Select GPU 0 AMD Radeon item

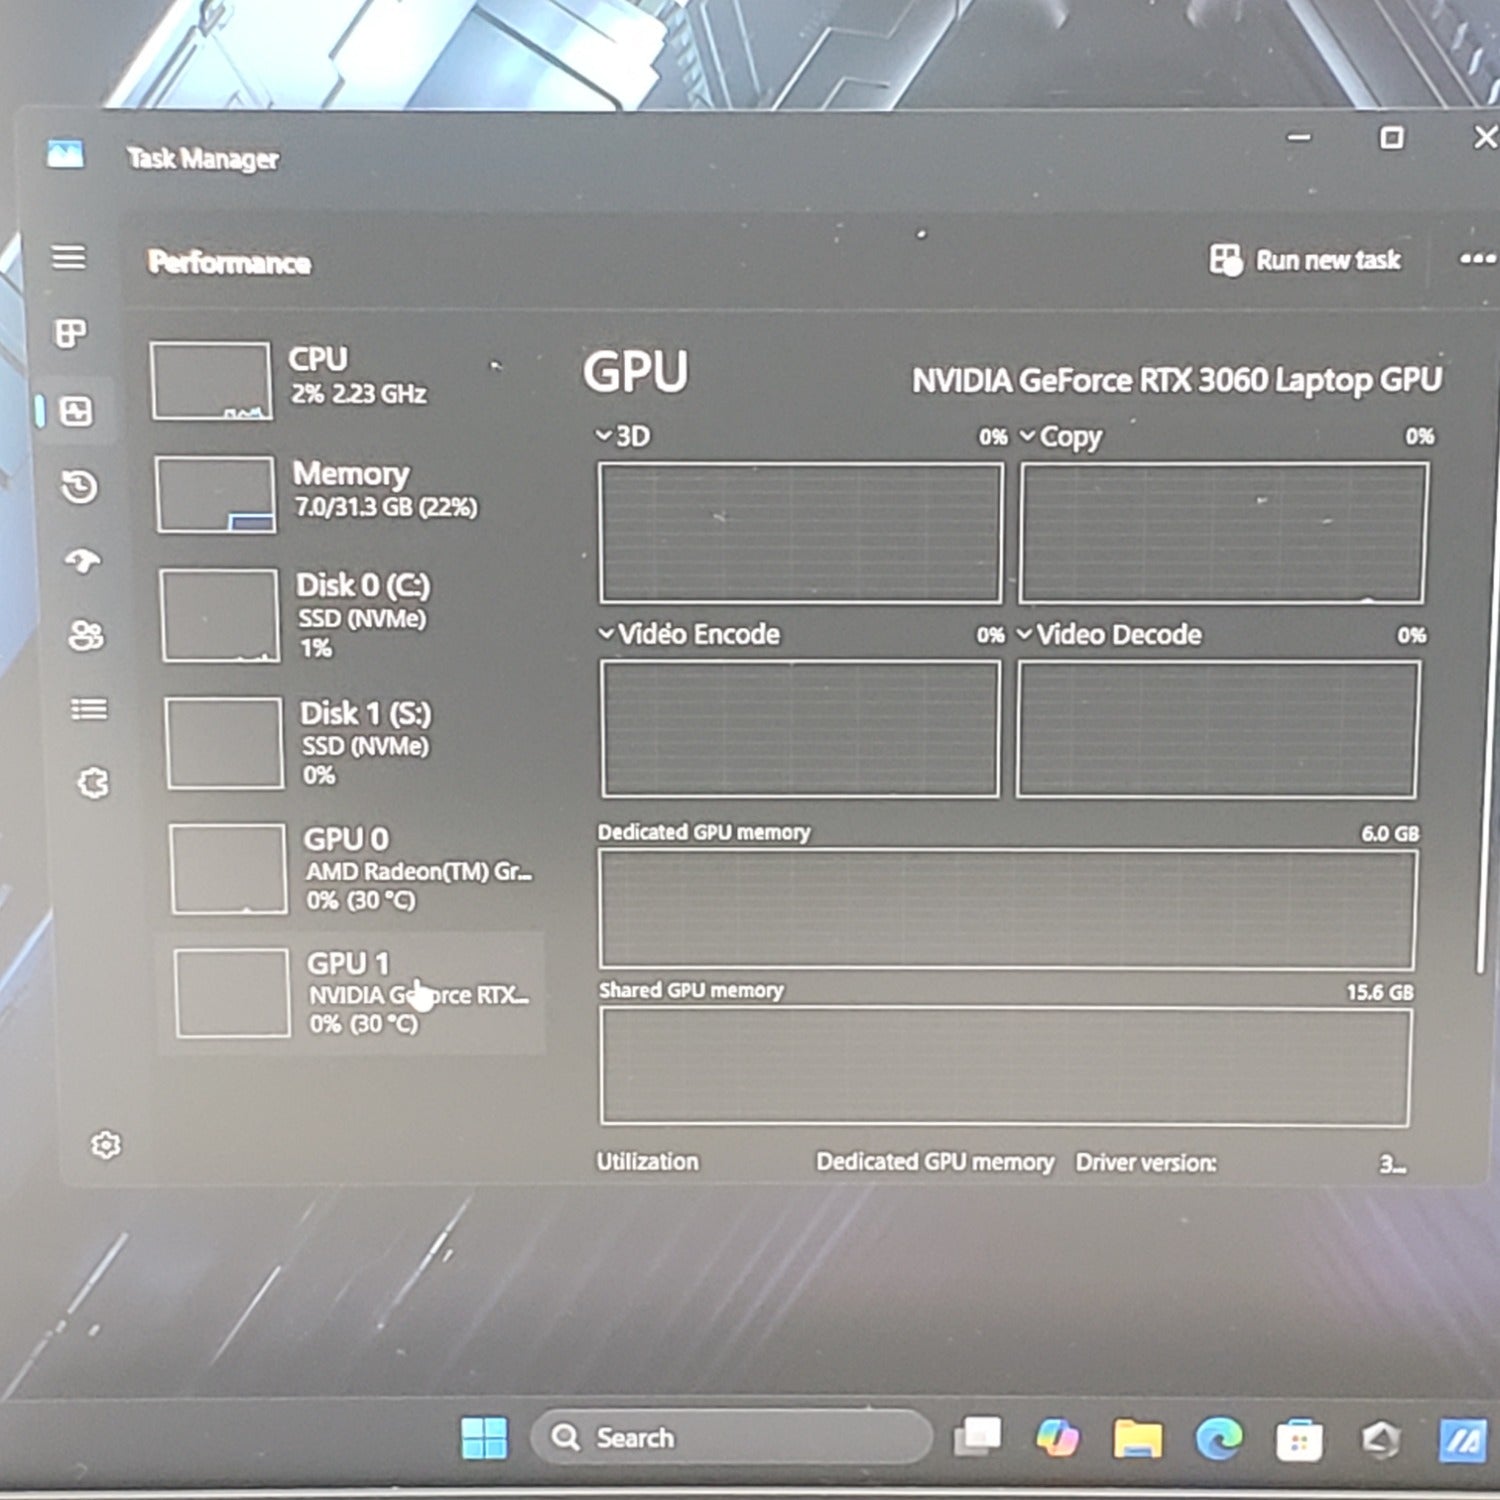pos(355,868)
